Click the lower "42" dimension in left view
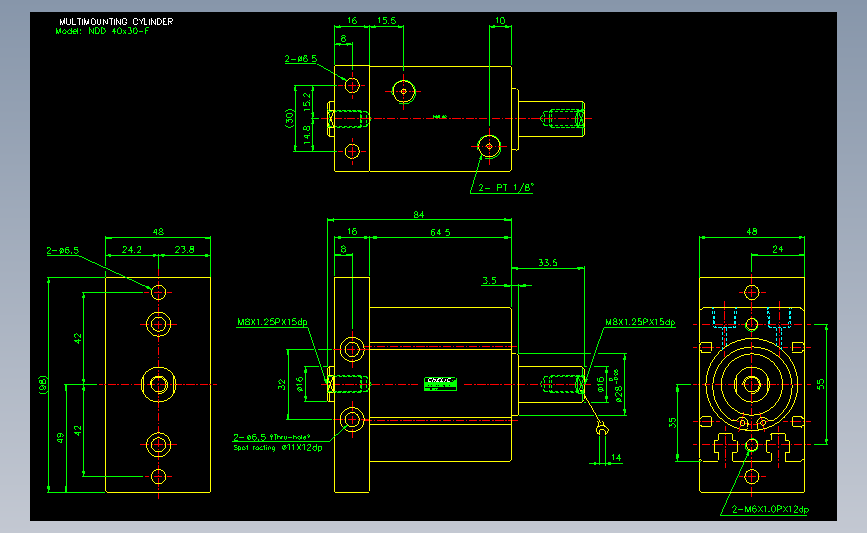 pyautogui.click(x=78, y=430)
